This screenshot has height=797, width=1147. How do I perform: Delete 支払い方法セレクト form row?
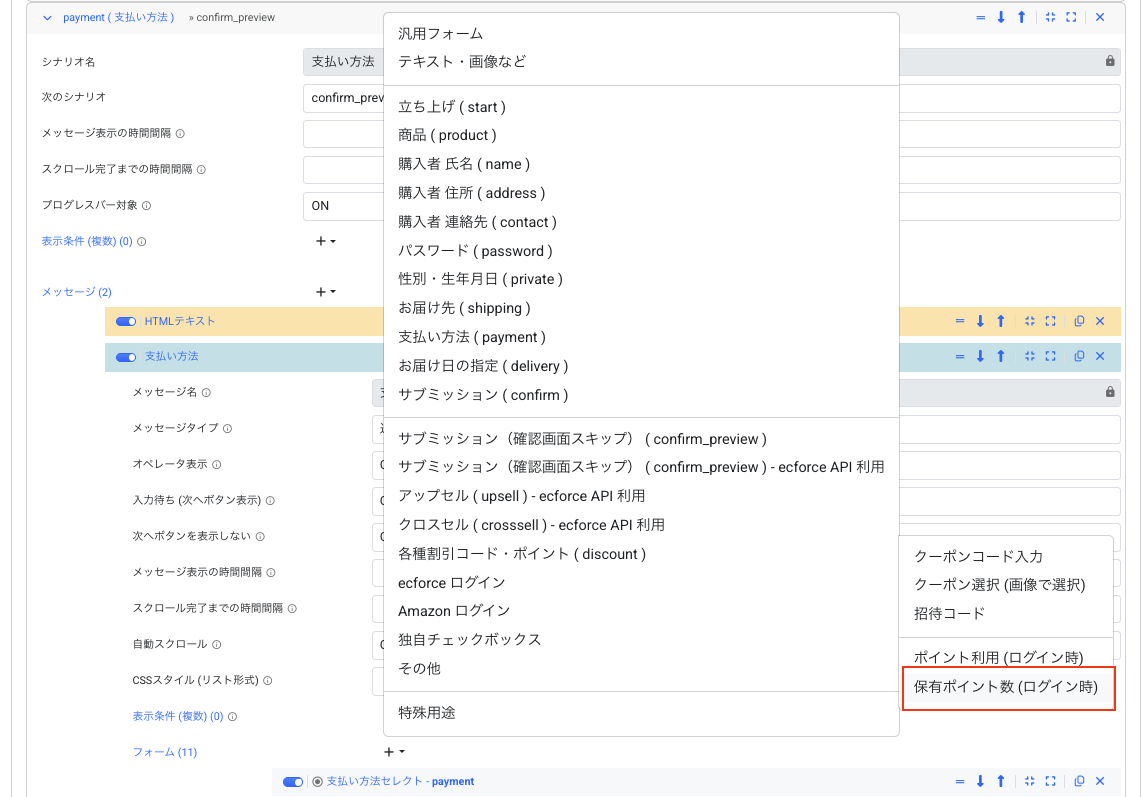pos(1100,781)
